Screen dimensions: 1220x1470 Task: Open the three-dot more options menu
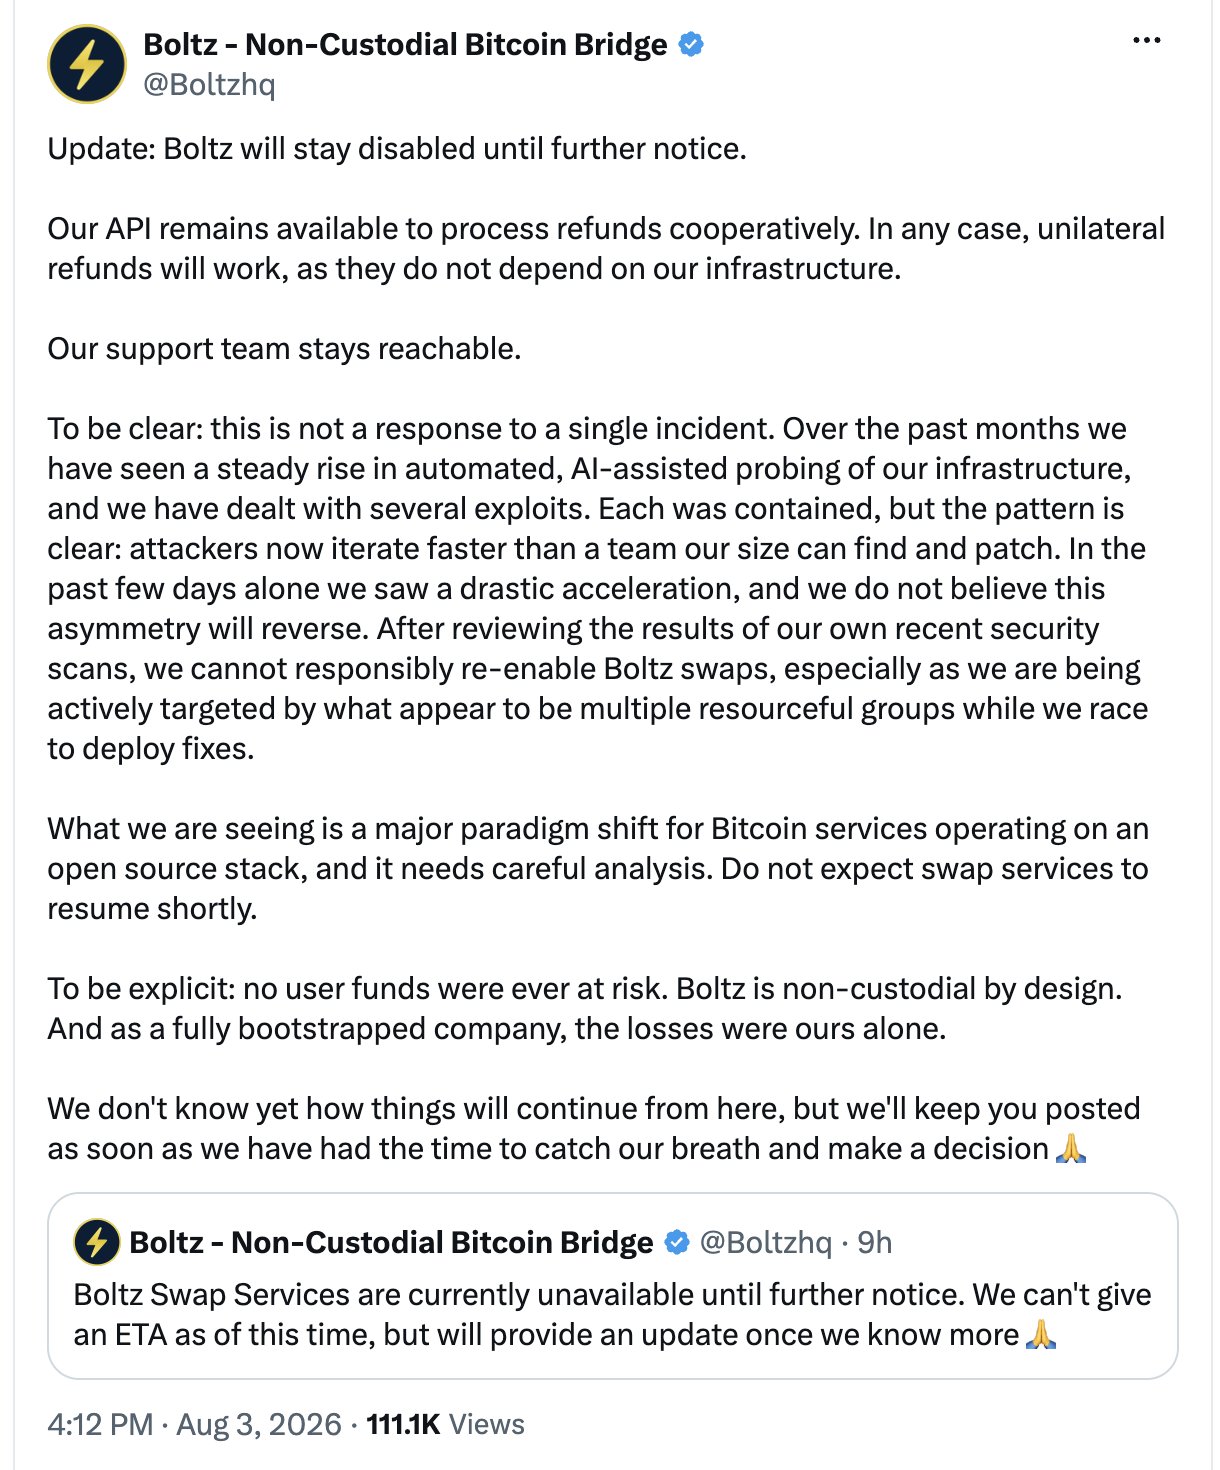1146,41
